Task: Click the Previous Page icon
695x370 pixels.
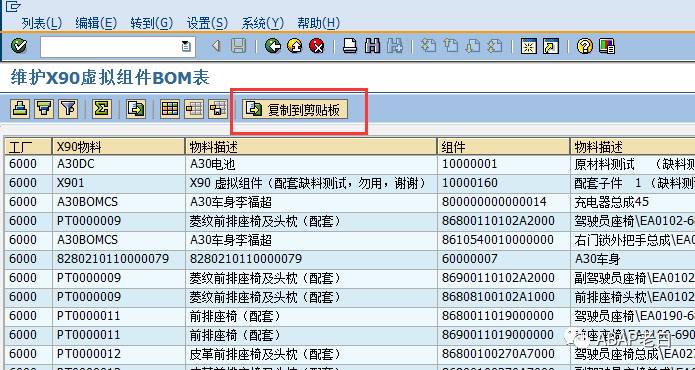Action: click(450, 46)
